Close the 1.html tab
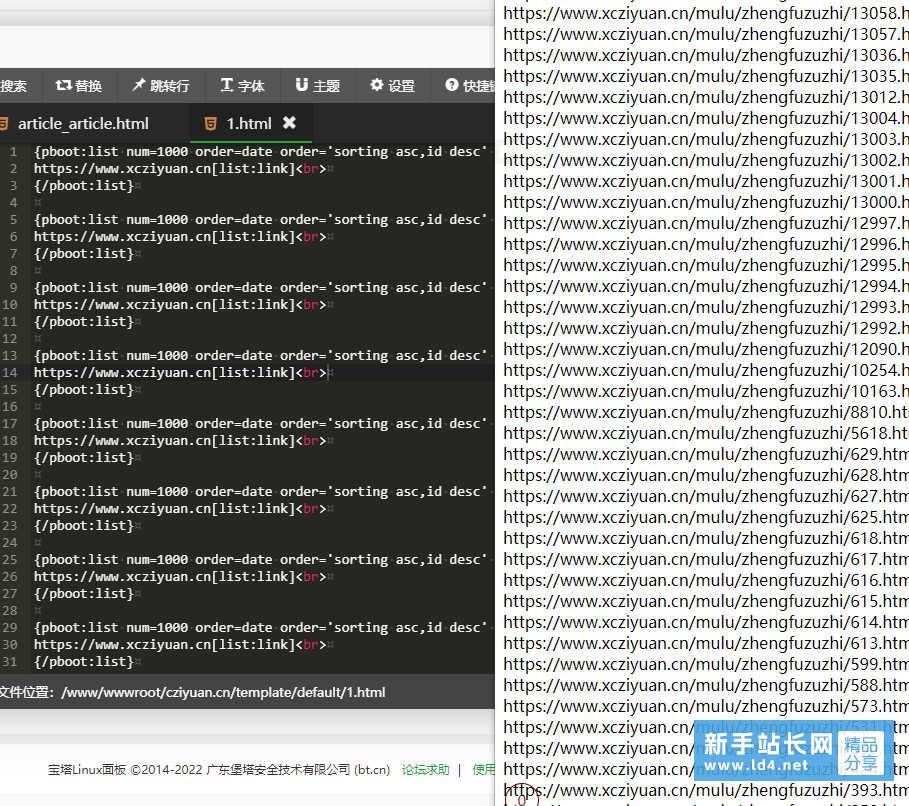Viewport: 909px width, 806px height. (289, 122)
